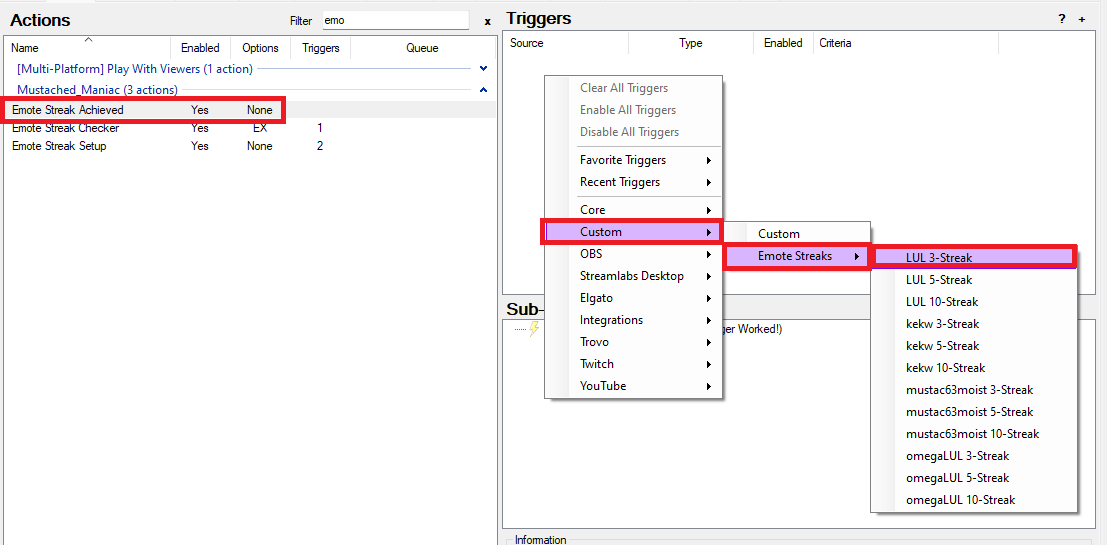Sort actions by Name column header
Screen dimensions: 1107x545
[88, 48]
